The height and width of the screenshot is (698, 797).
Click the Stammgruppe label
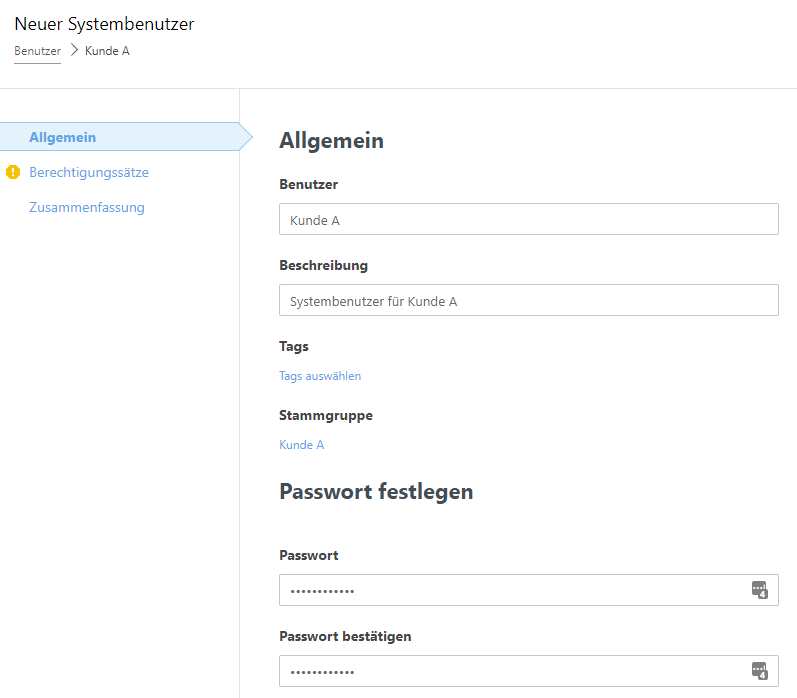tap(326, 415)
